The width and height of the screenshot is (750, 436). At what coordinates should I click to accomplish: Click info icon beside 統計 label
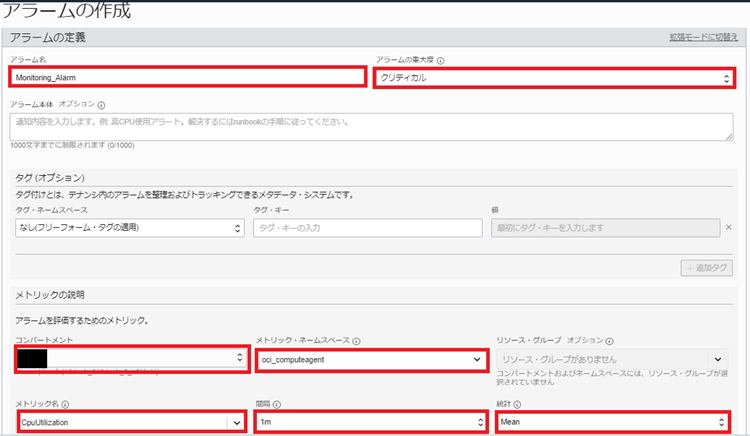tap(520, 405)
